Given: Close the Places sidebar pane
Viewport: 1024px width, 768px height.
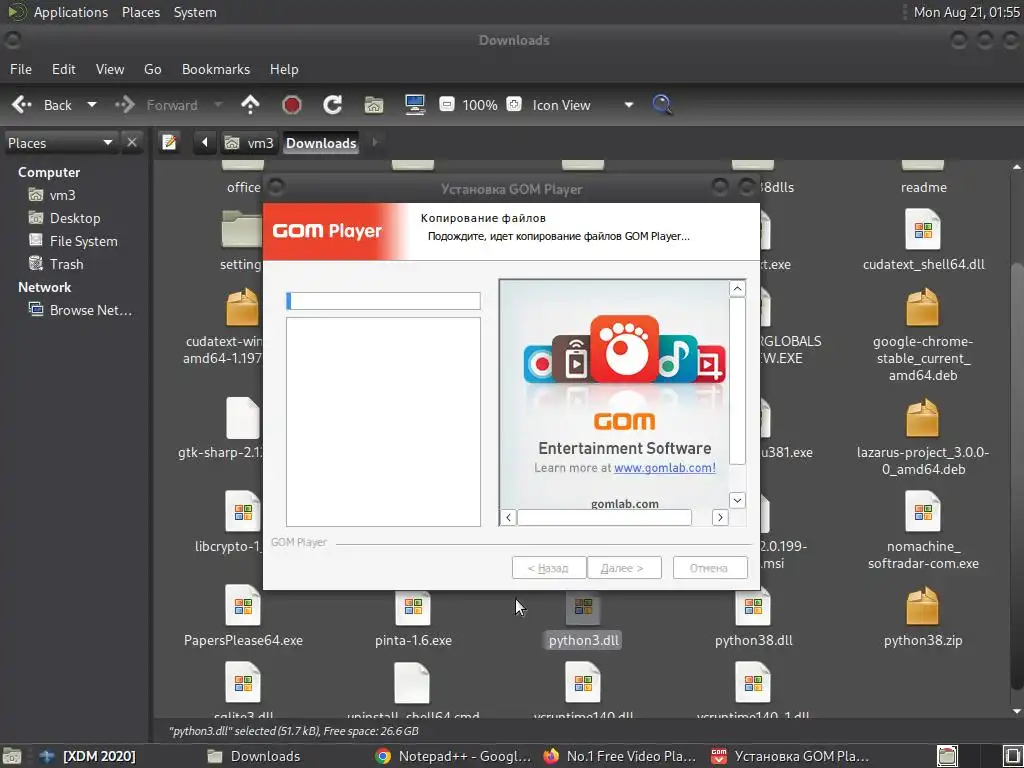Looking at the screenshot, I should point(132,142).
